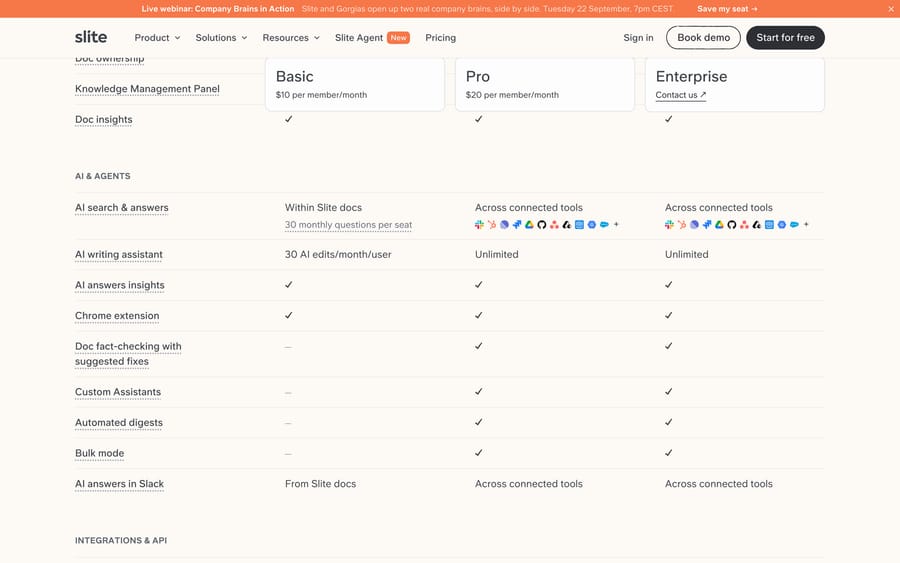Click the Start for free button
The image size is (900, 563).
pos(785,37)
